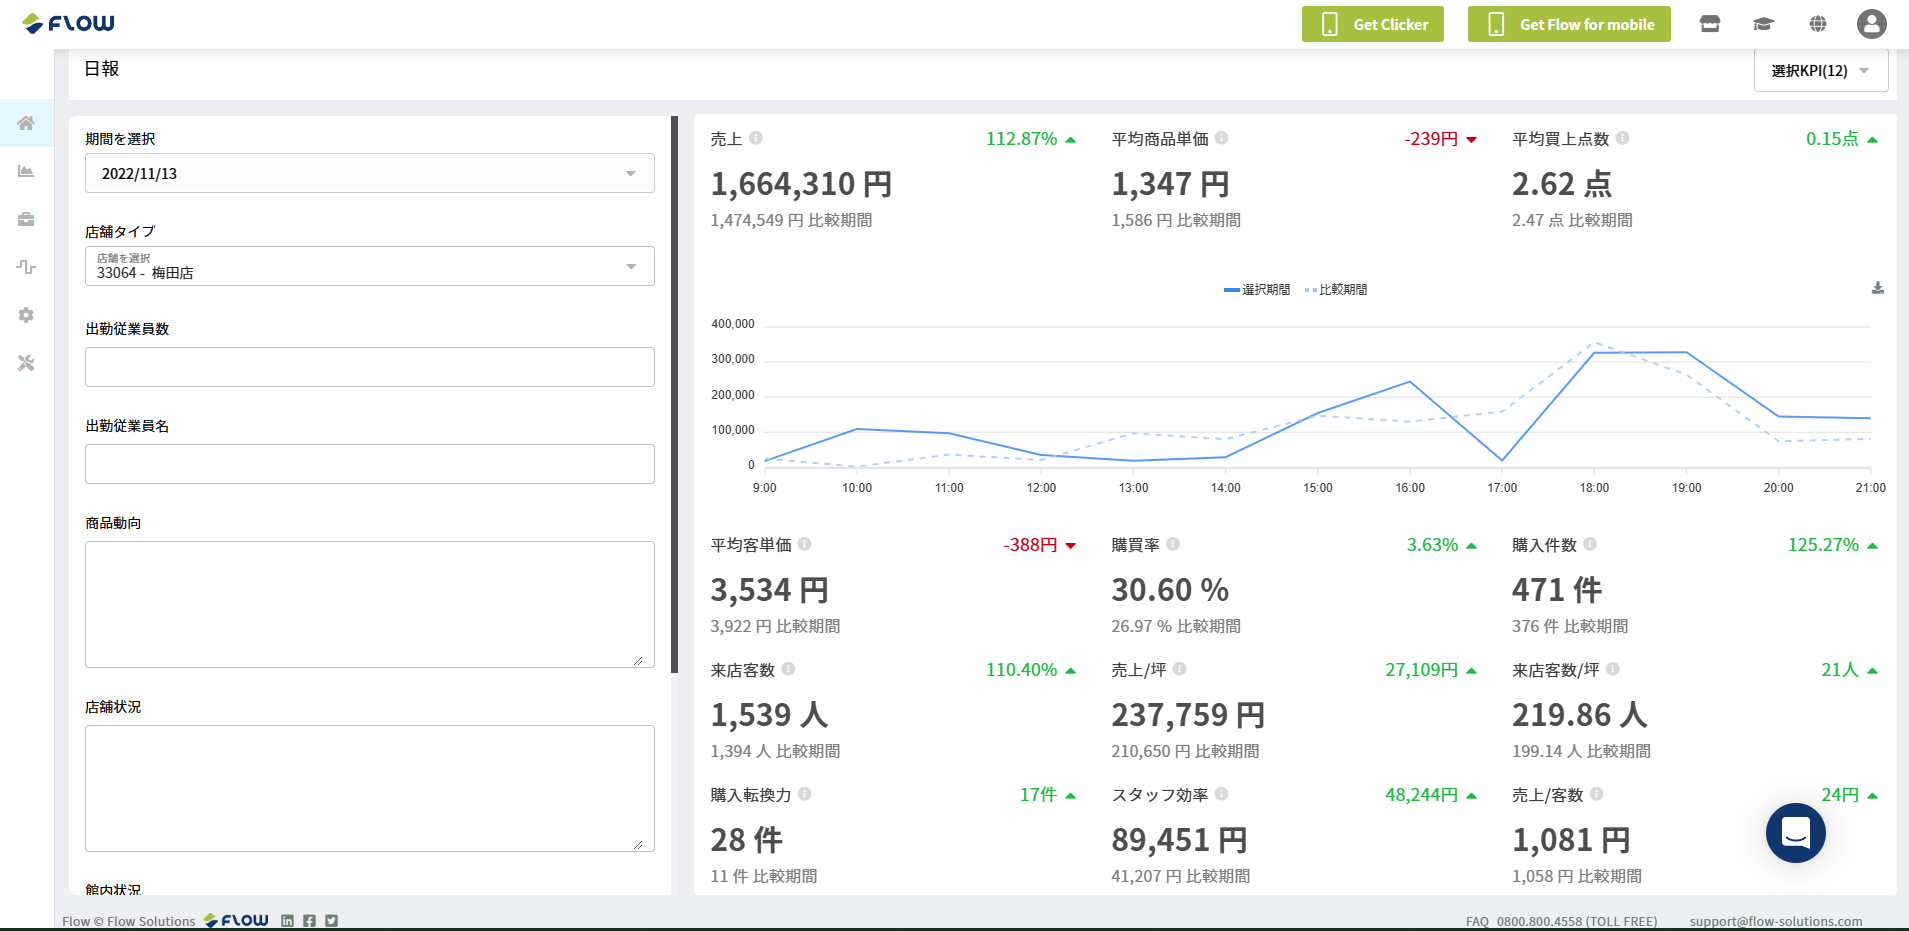Open the 選択KPI(12) dropdown

pyautogui.click(x=1821, y=71)
